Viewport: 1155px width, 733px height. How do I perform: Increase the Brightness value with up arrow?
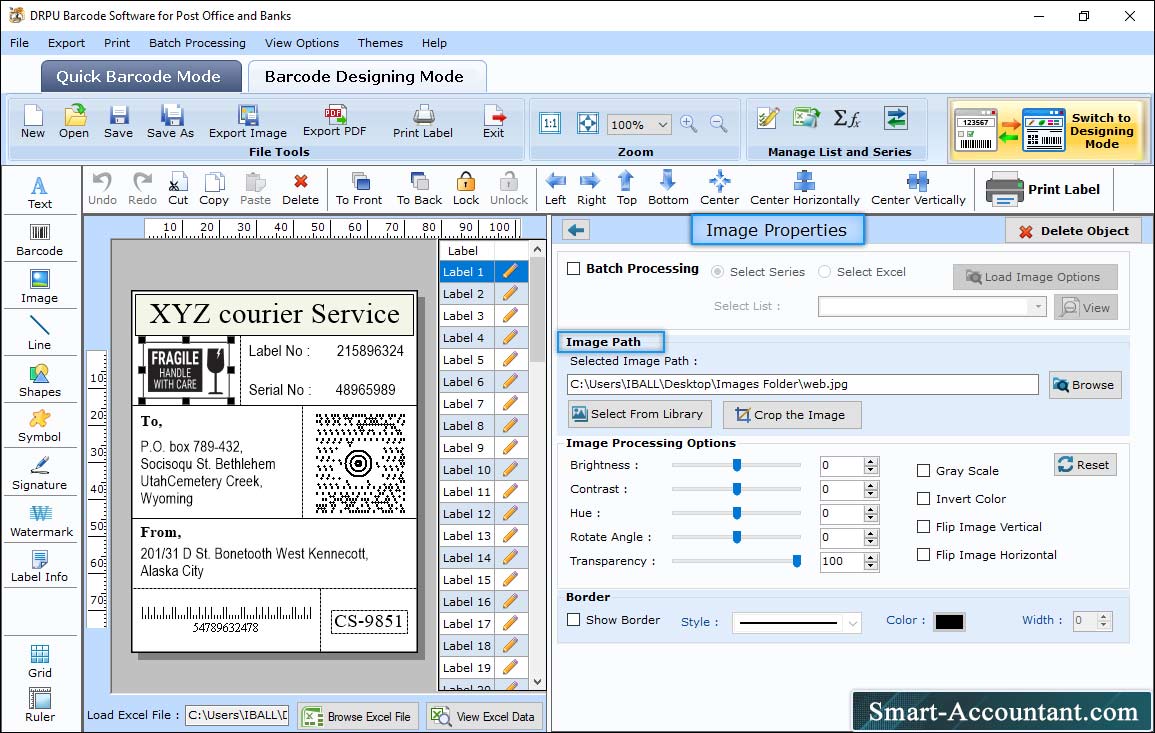871,461
